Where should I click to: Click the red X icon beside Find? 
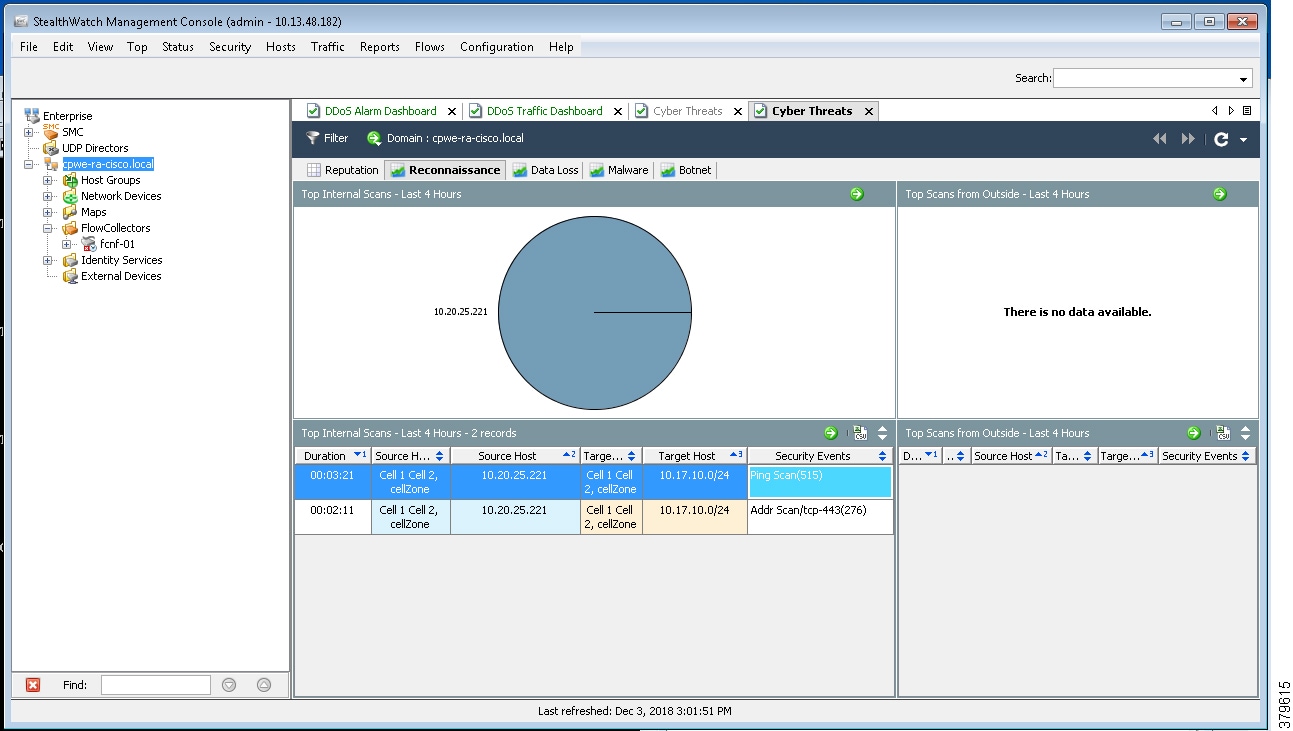click(33, 685)
